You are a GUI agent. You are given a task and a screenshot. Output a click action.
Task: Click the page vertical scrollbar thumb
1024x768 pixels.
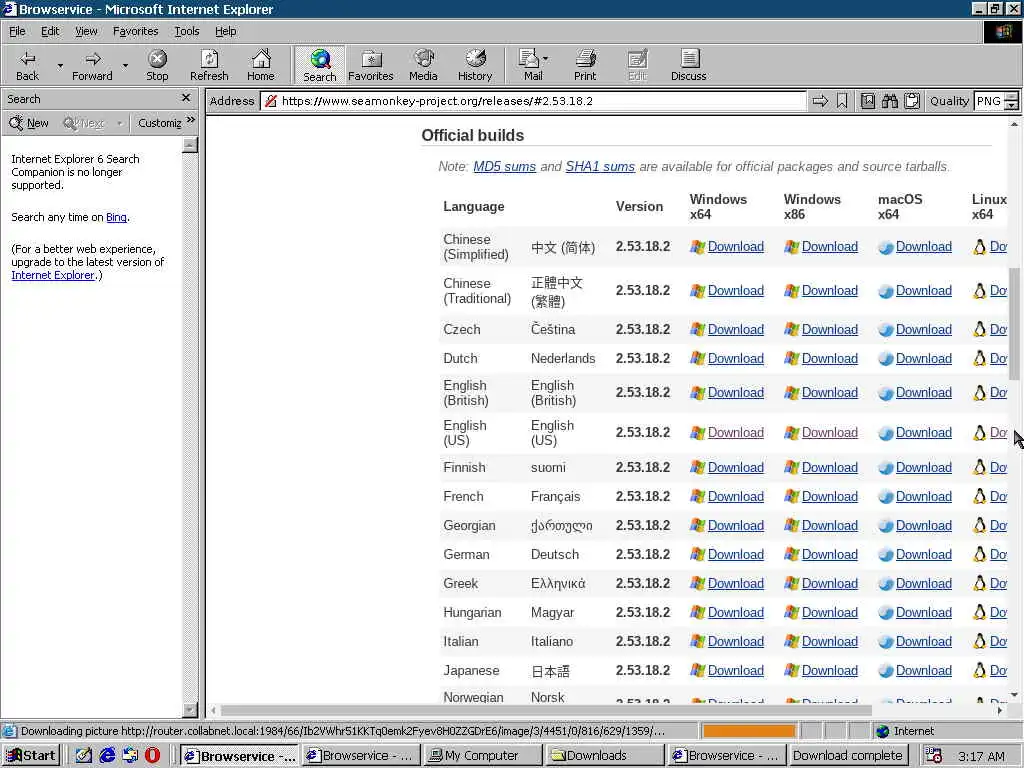click(1014, 323)
